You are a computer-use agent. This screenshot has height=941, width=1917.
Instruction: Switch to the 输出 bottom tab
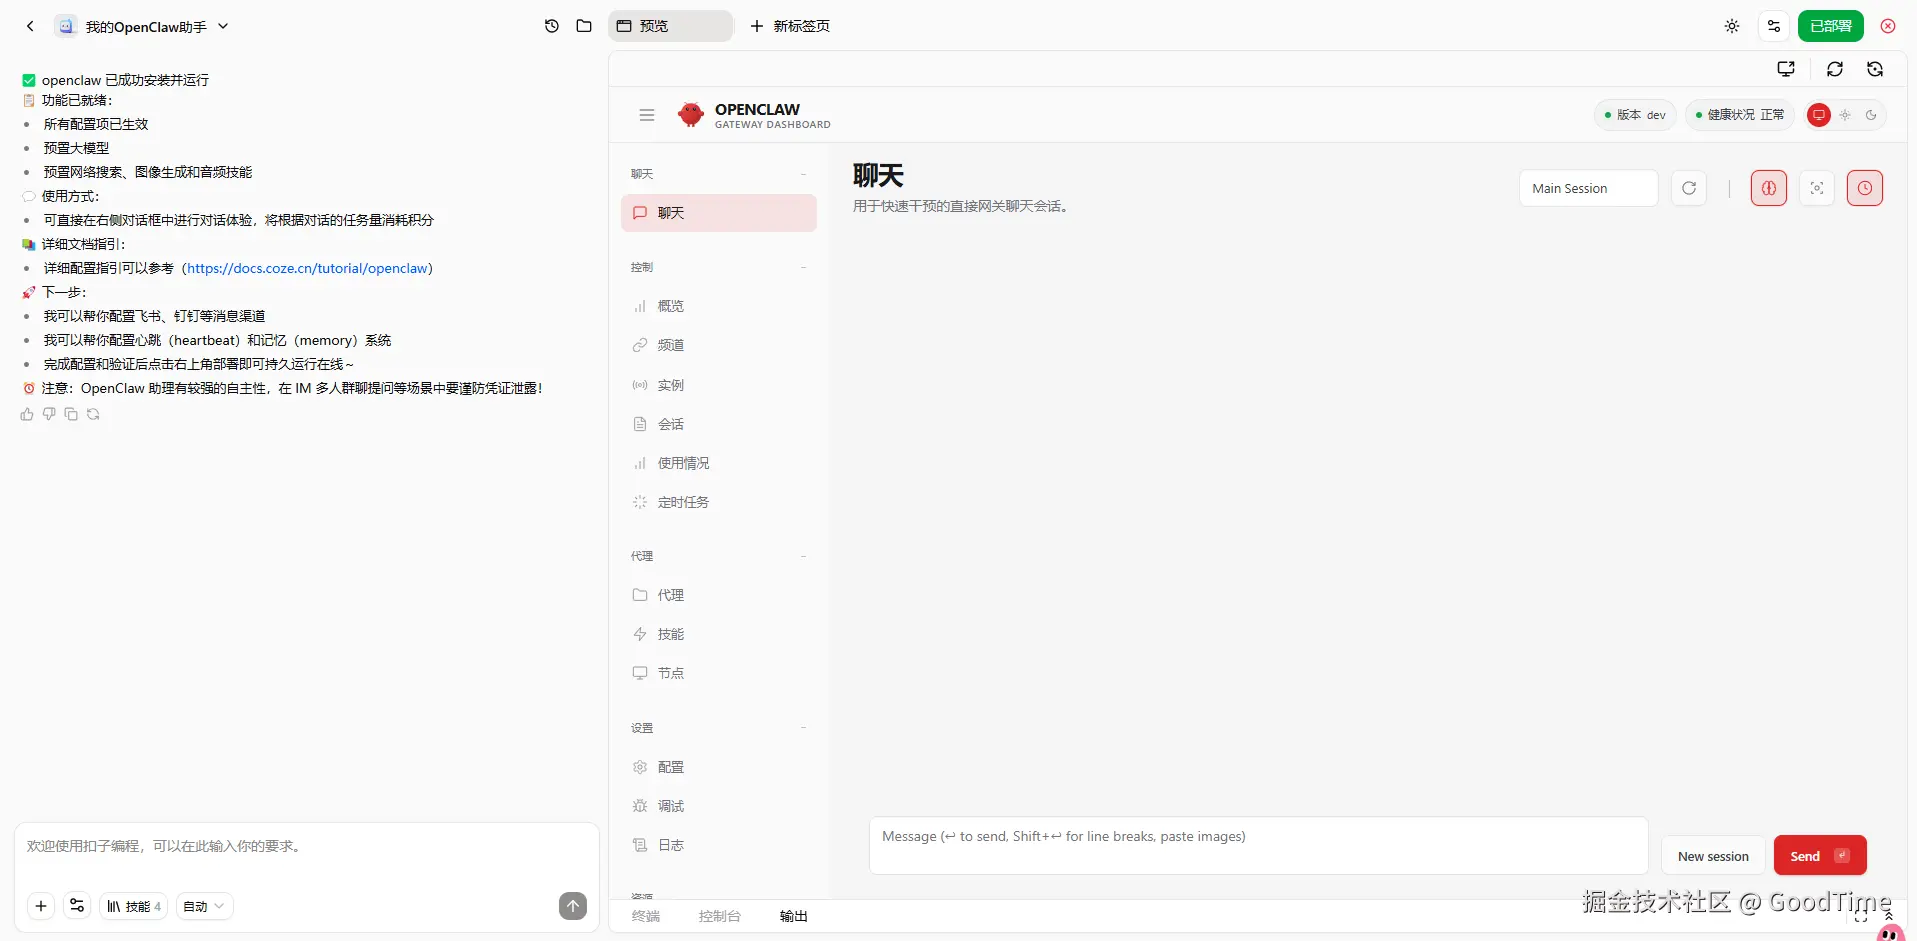794,916
